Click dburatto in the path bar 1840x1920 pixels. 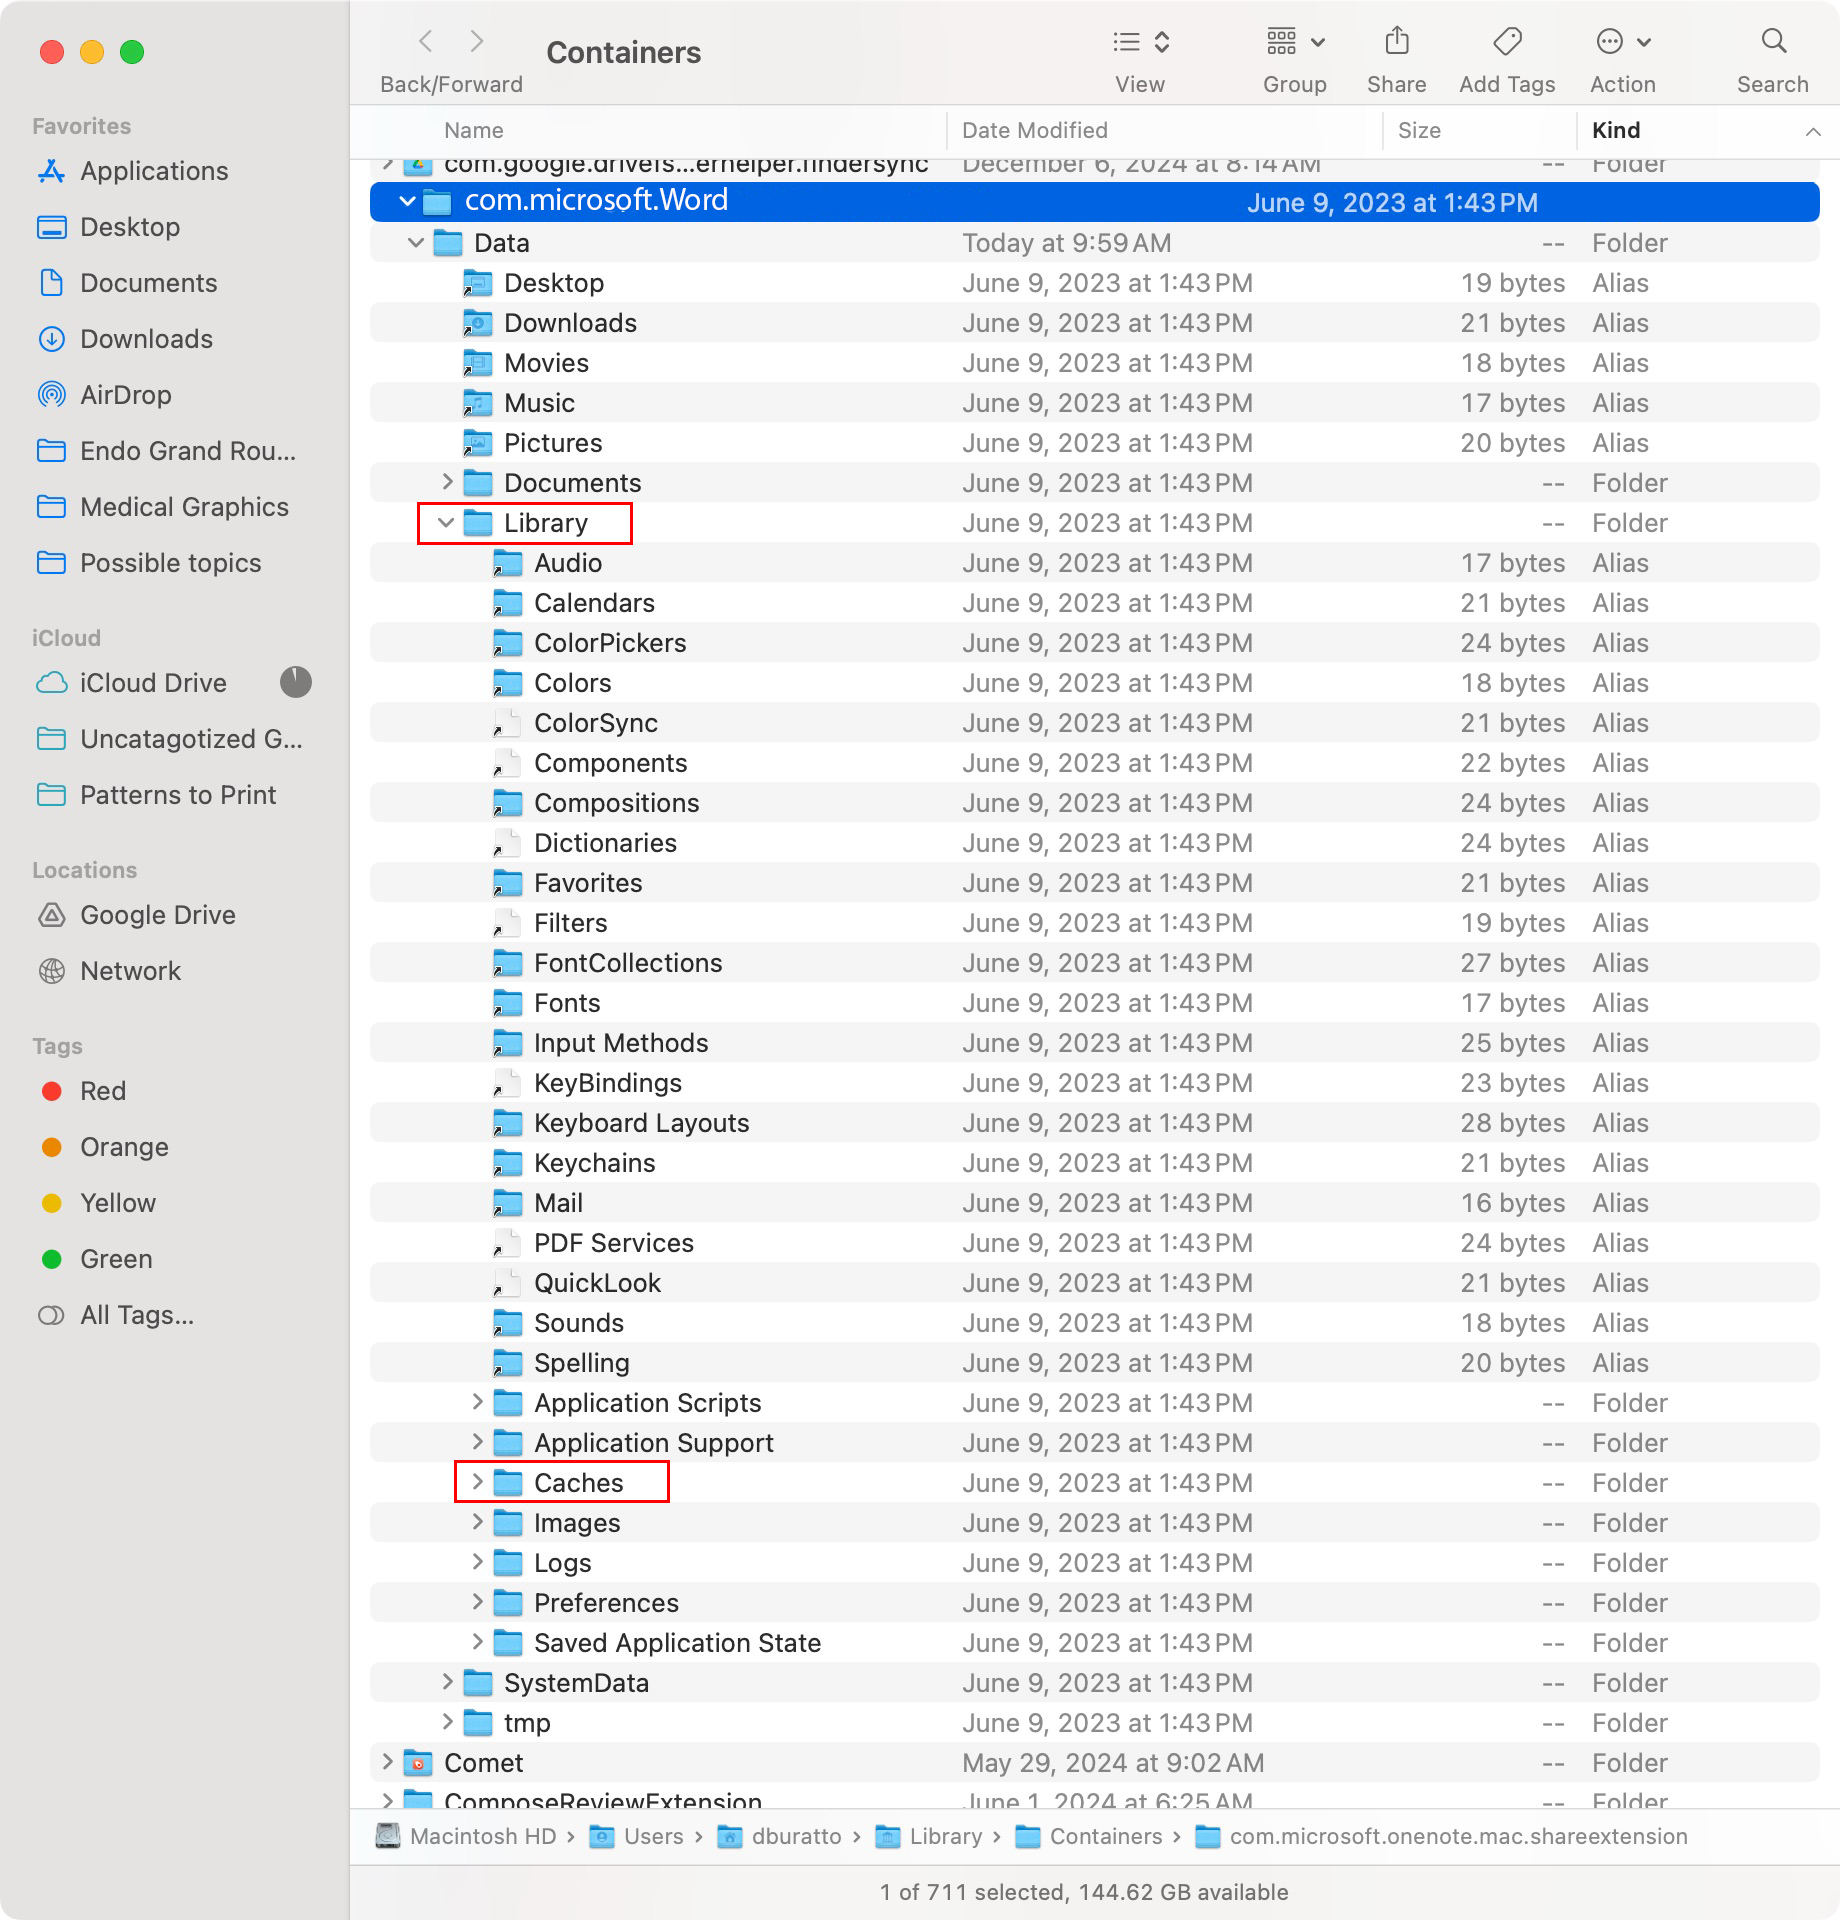(796, 1836)
